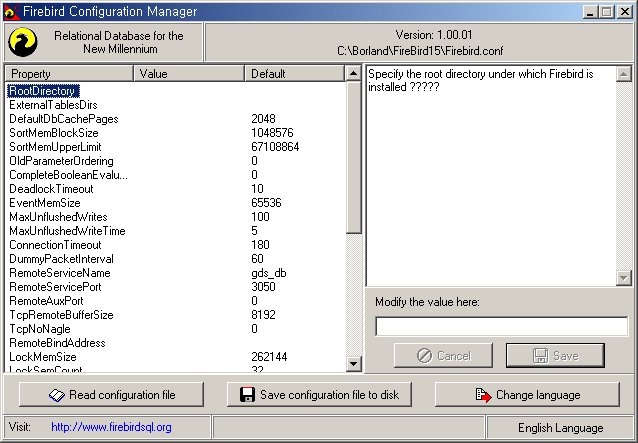Click the Cancel button
The width and height of the screenshot is (638, 443).
click(x=443, y=356)
